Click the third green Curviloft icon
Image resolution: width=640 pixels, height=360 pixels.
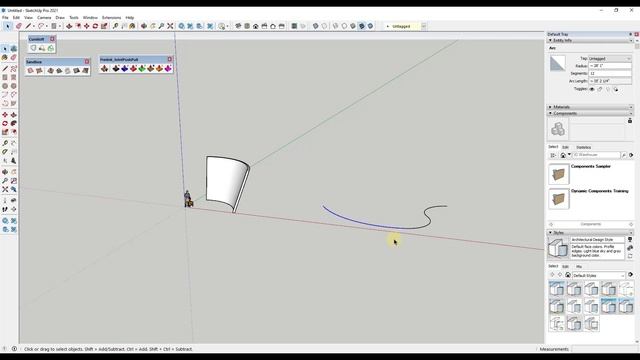(x=51, y=48)
